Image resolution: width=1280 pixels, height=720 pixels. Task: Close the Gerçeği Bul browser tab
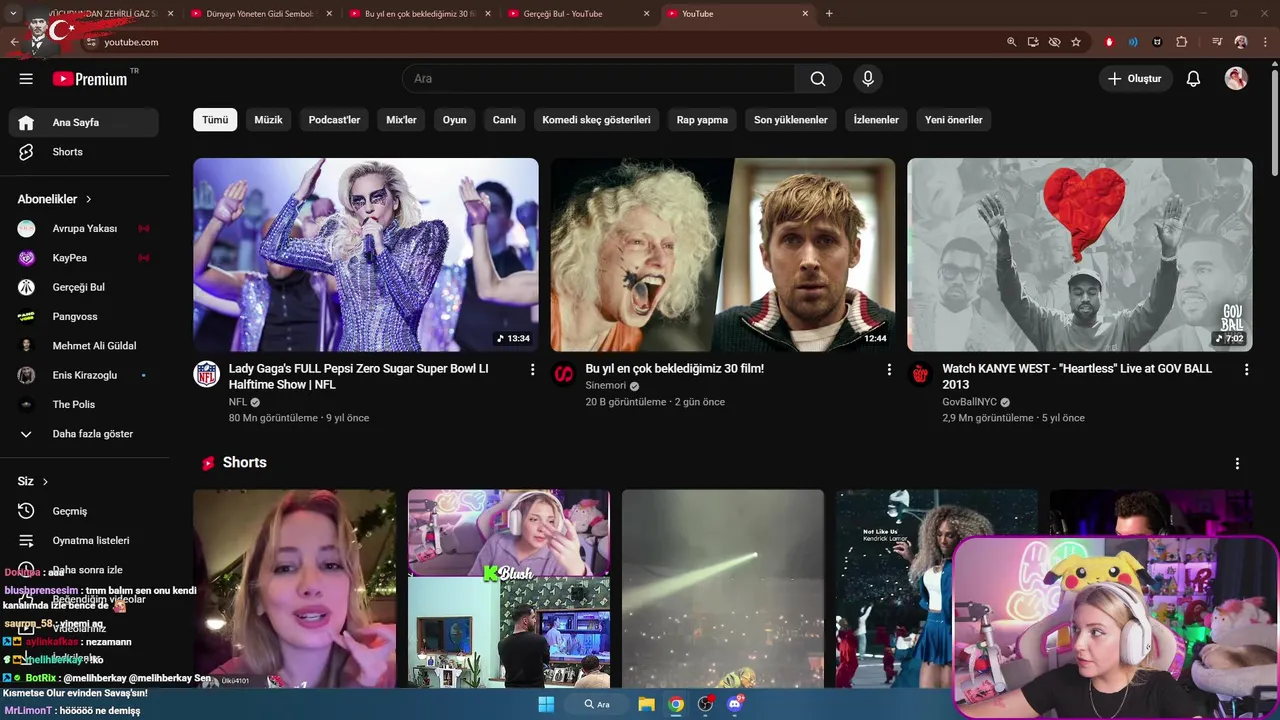point(646,14)
